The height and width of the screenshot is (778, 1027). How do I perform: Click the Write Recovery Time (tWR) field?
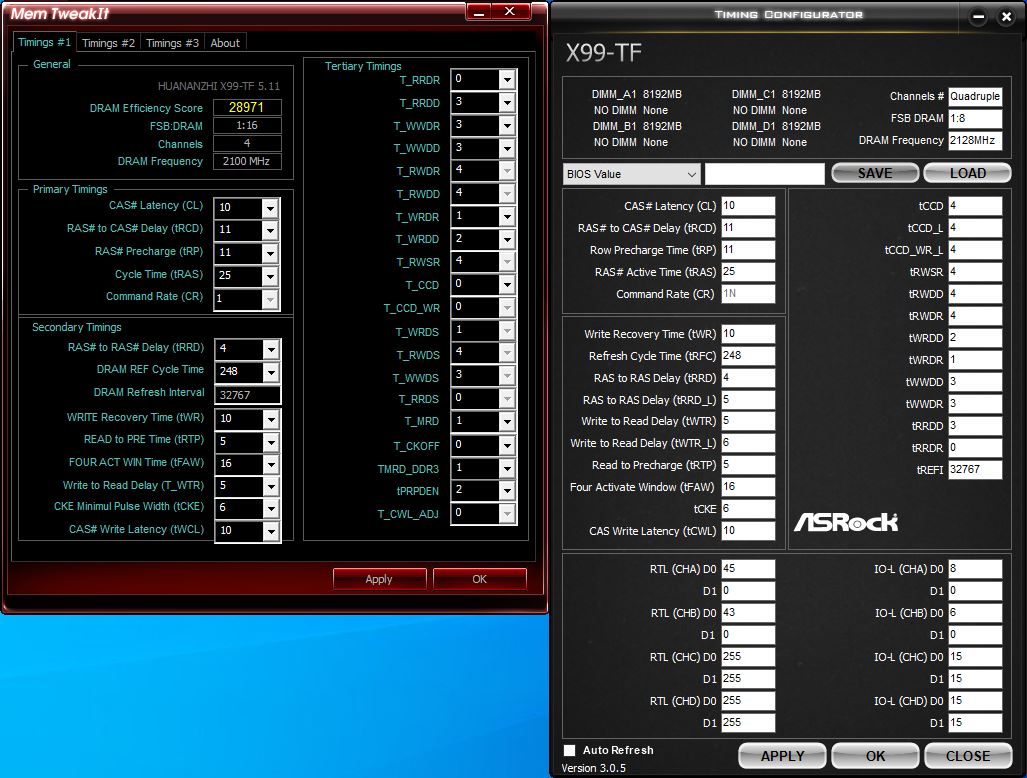748,334
